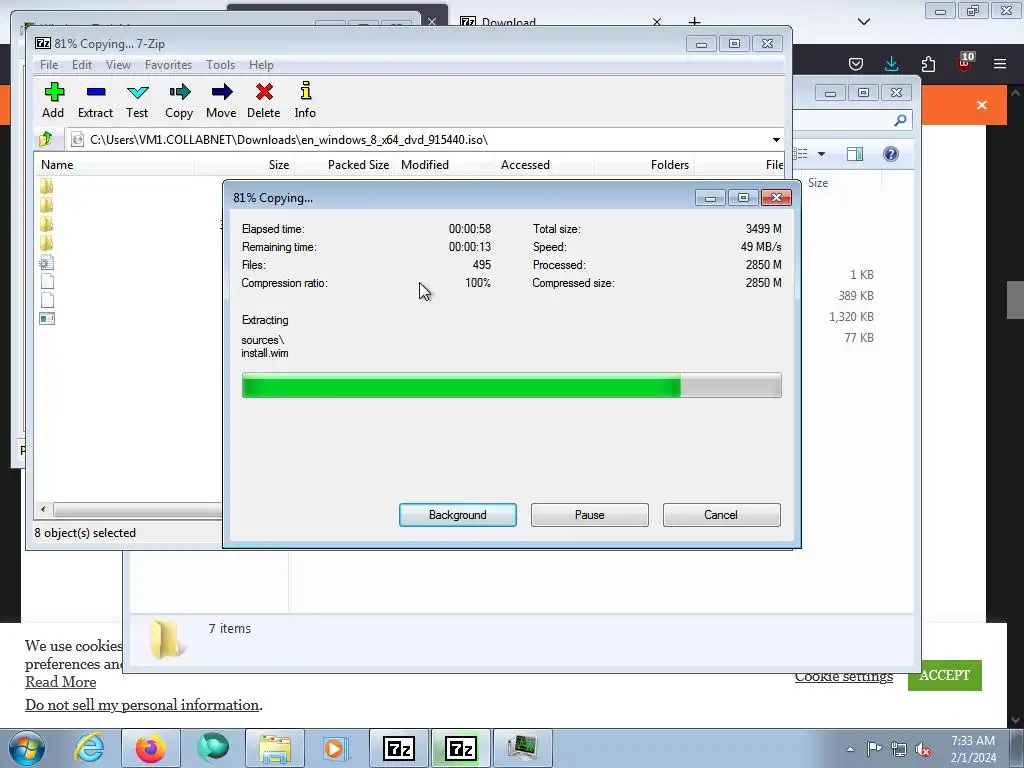This screenshot has width=1024, height=768.
Task: Click the left scroll arrow of the horizontal scrollbar
Action: [43, 509]
